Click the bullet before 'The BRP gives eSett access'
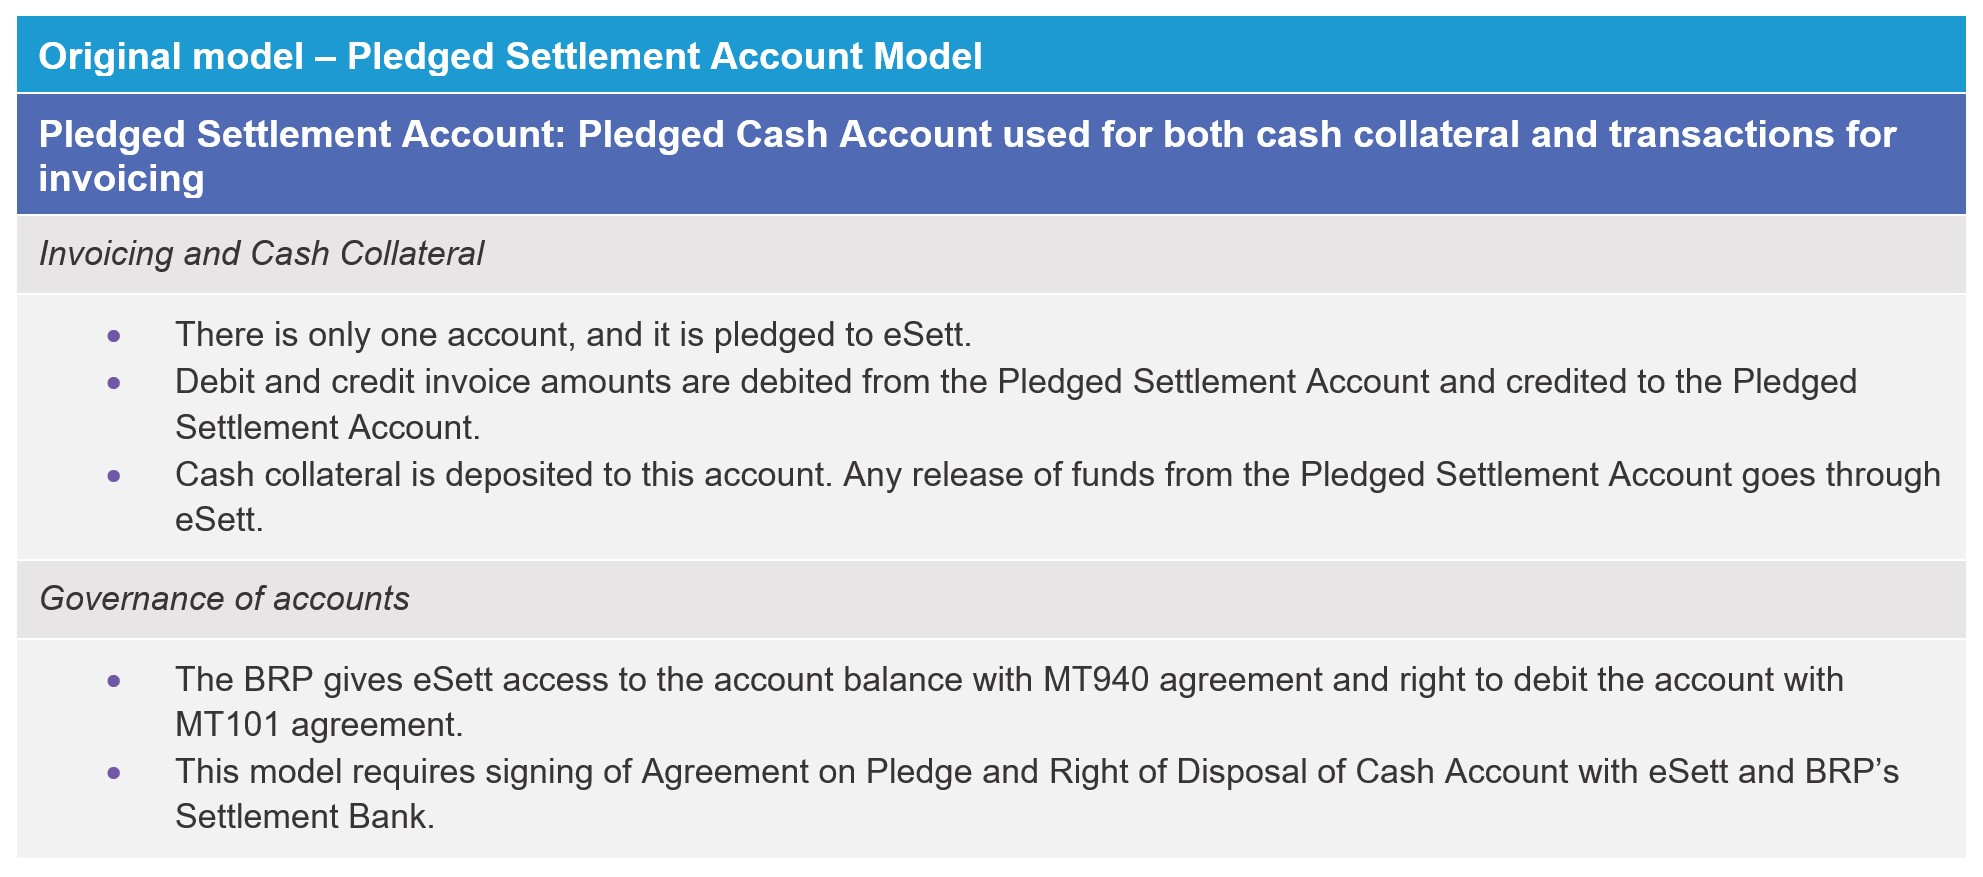Viewport: 1983px width, 877px height. click(114, 681)
